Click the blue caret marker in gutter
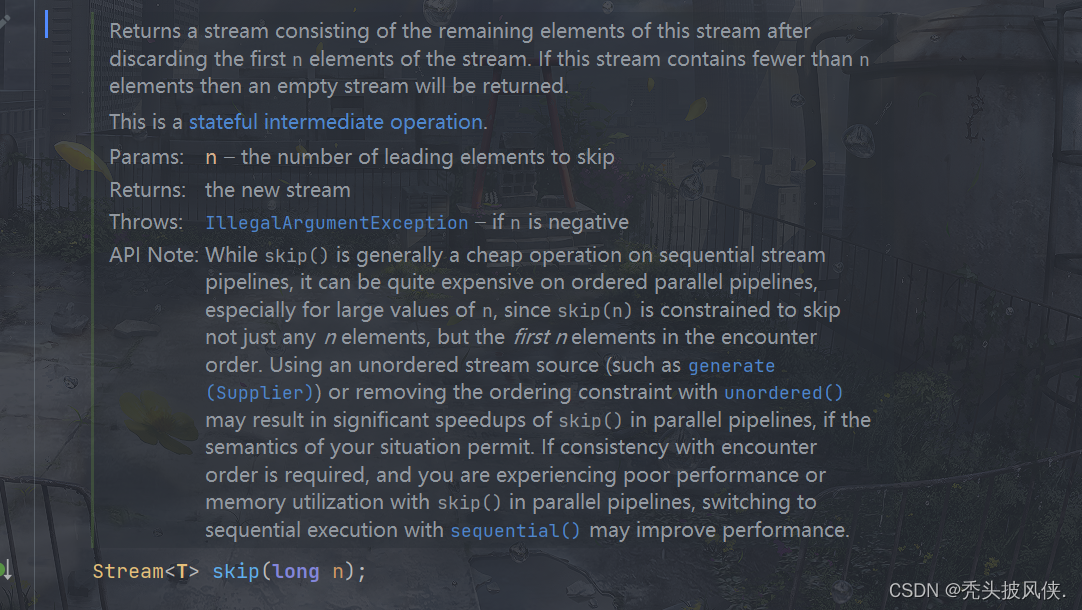Image resolution: width=1082 pixels, height=610 pixels. point(46,24)
